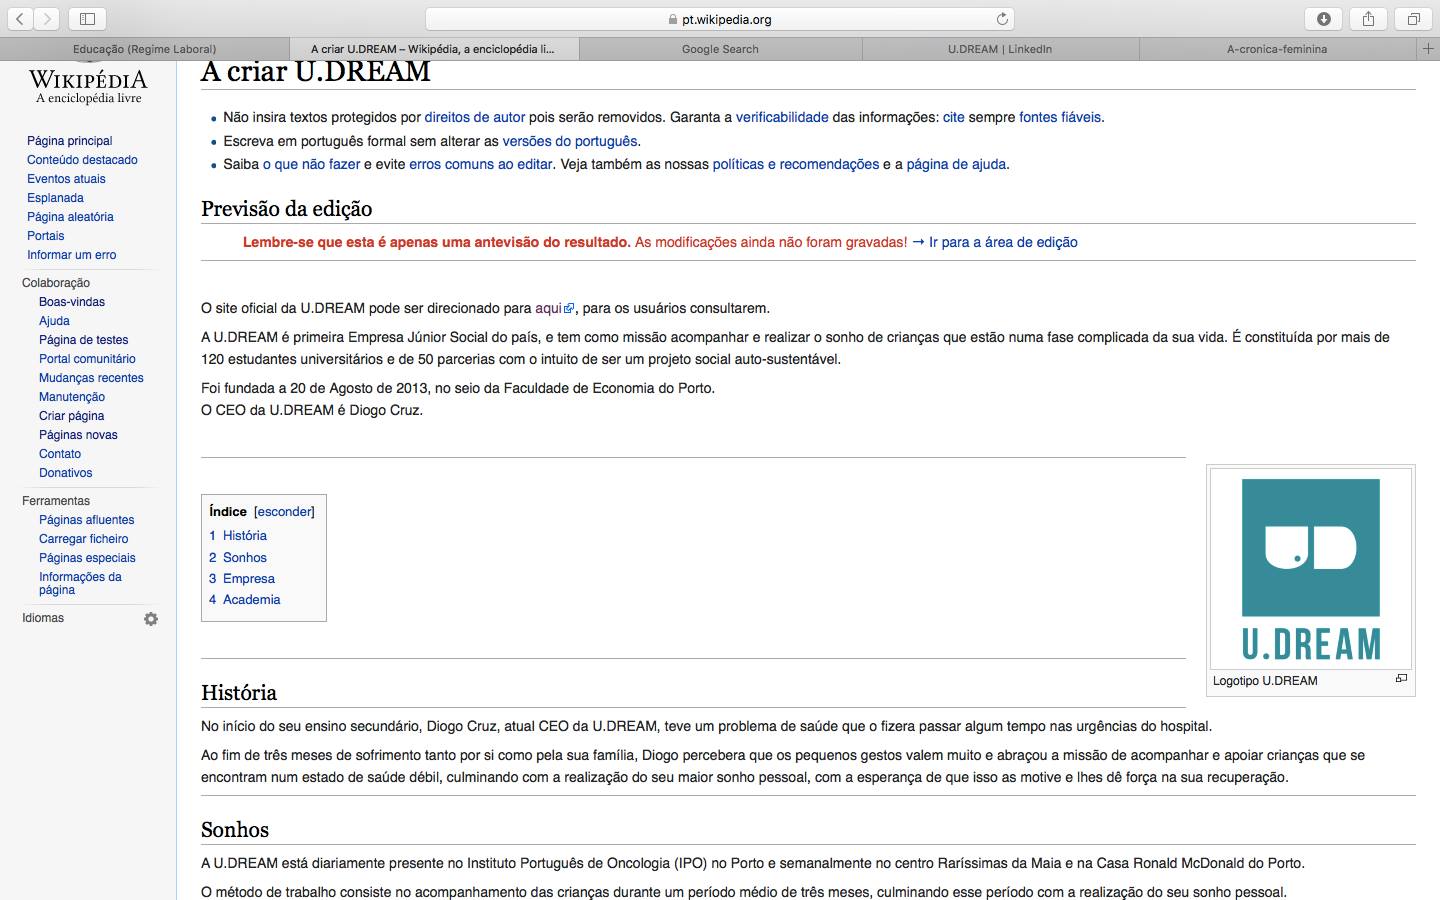Jump to Sonhos in the Índice
This screenshot has height=900, width=1440.
(238, 558)
